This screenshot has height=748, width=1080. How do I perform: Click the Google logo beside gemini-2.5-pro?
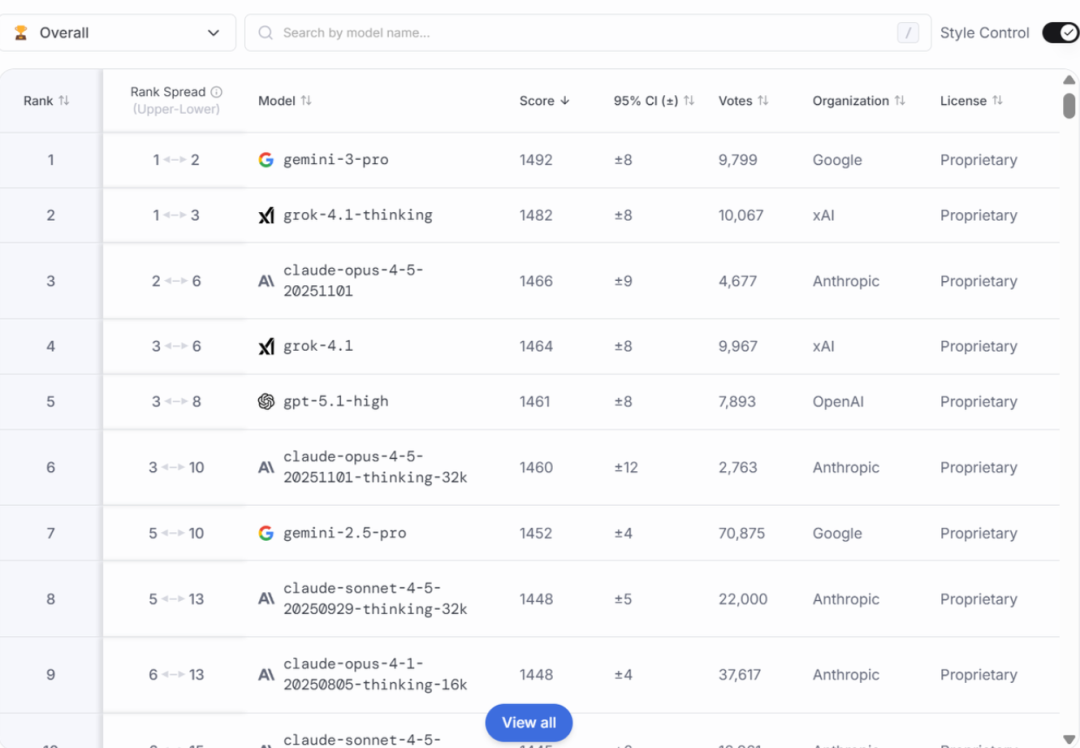(266, 534)
